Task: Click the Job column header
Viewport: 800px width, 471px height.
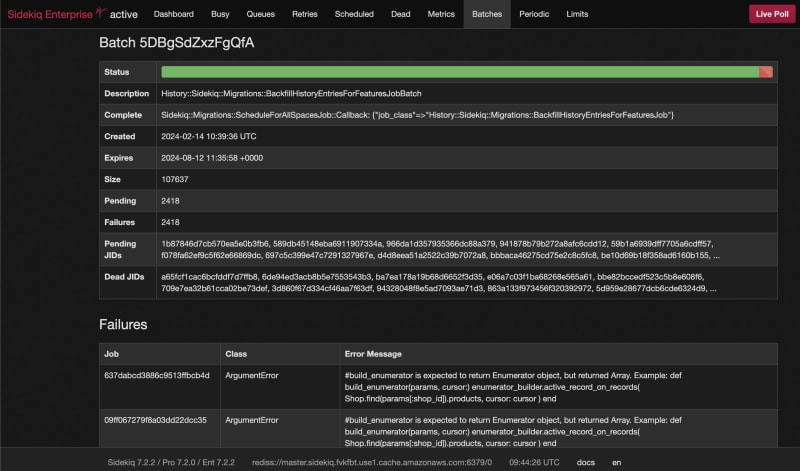Action: [x=111, y=354]
